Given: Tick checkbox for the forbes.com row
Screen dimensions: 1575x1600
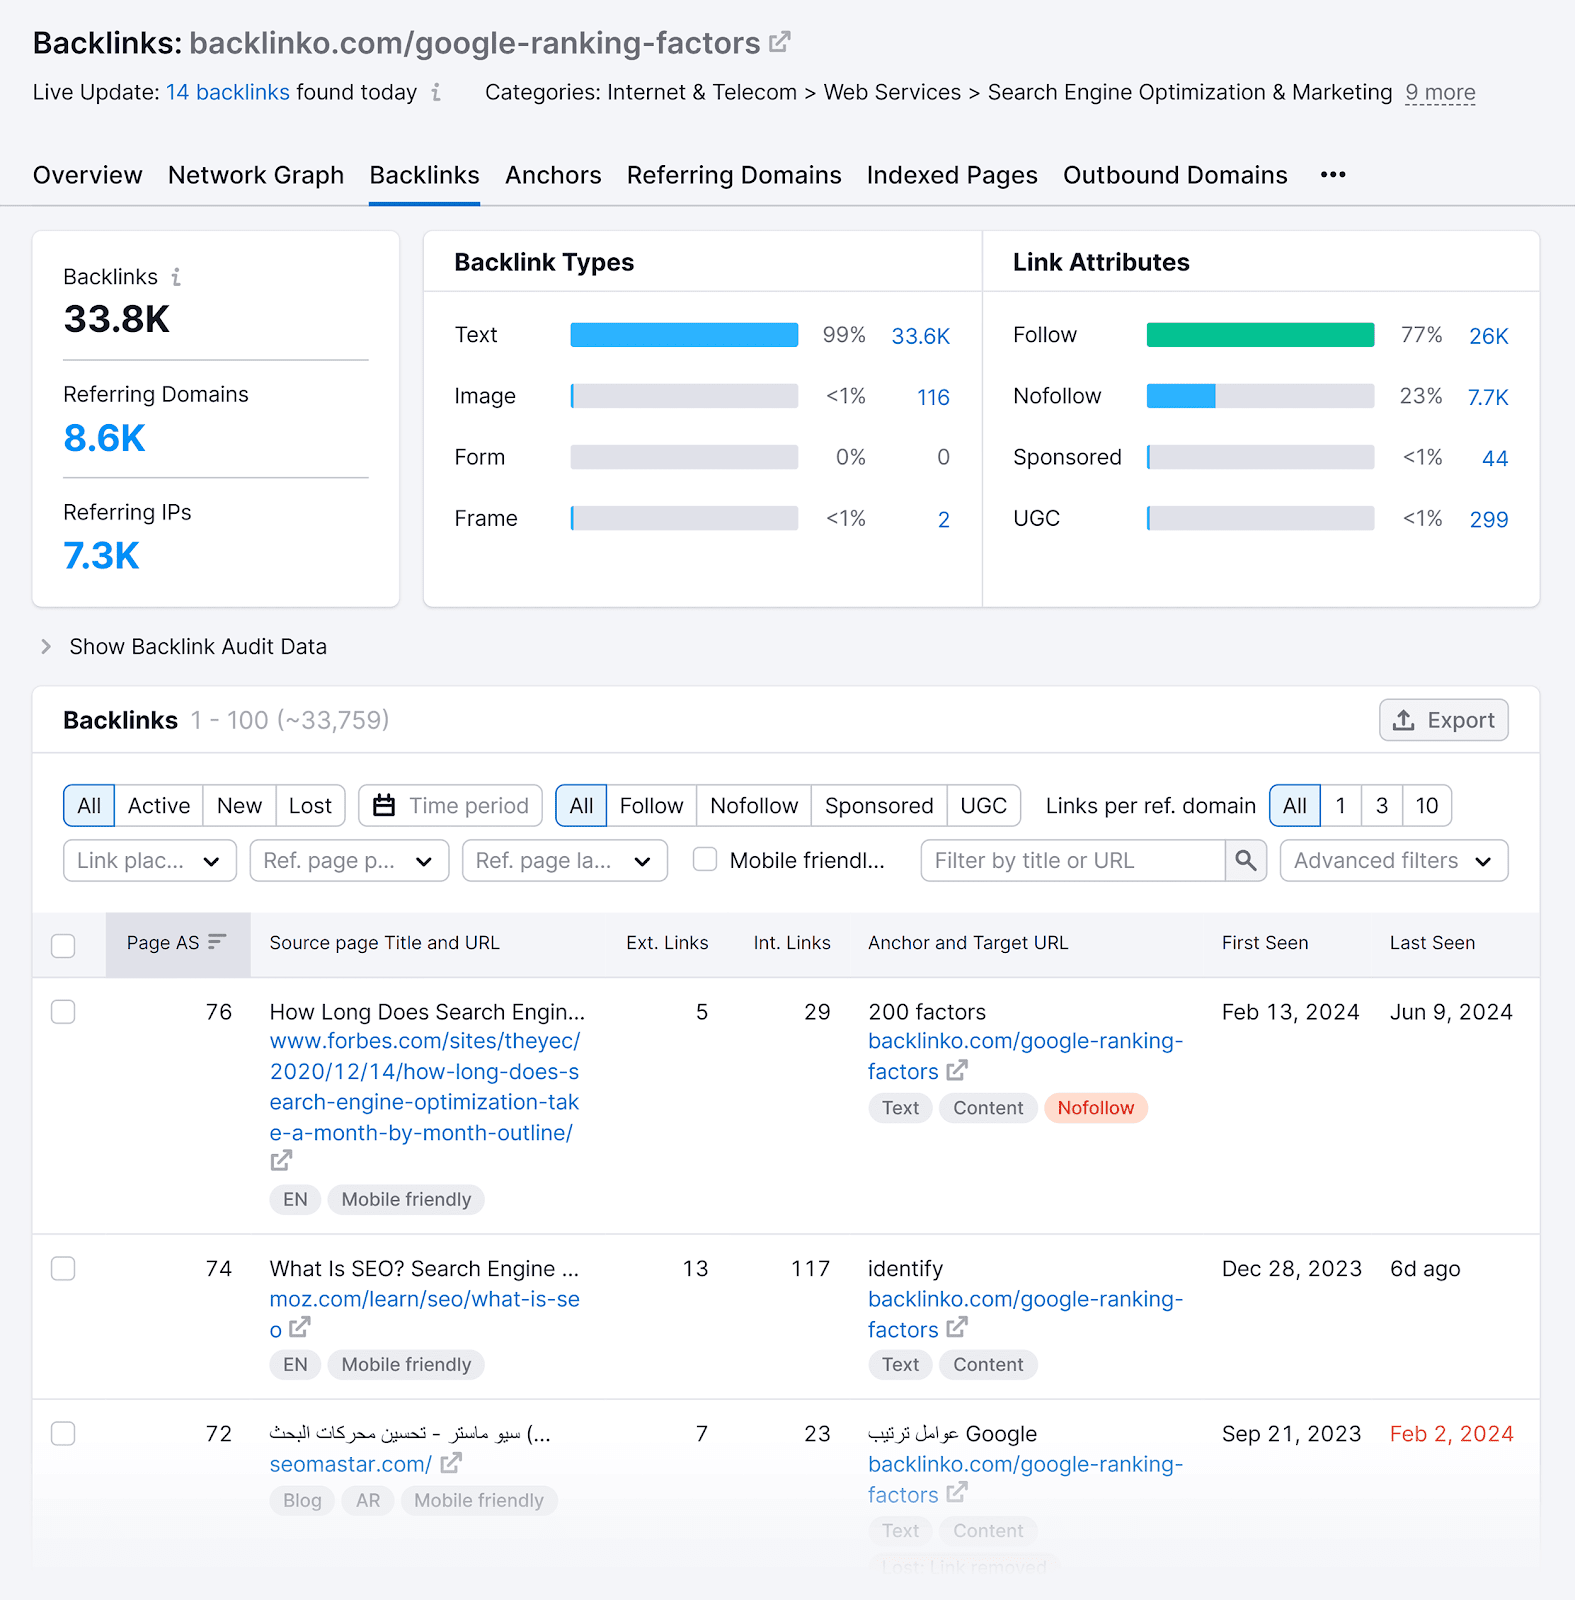Looking at the screenshot, I should click(x=63, y=1012).
